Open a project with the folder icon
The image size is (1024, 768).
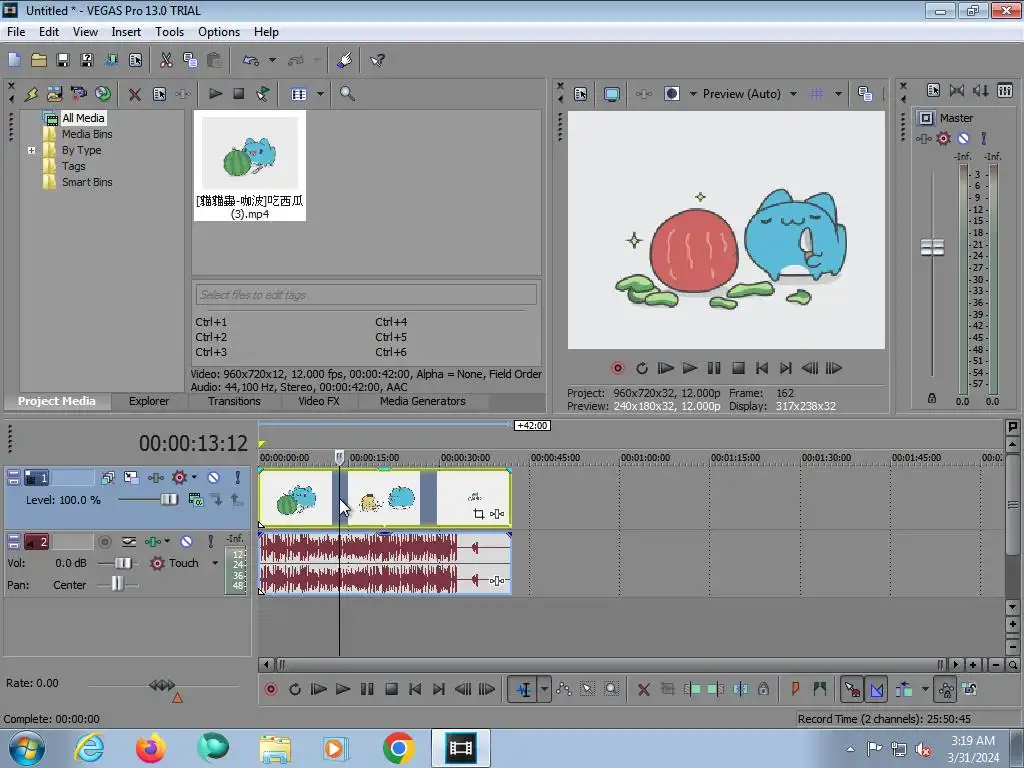39,60
